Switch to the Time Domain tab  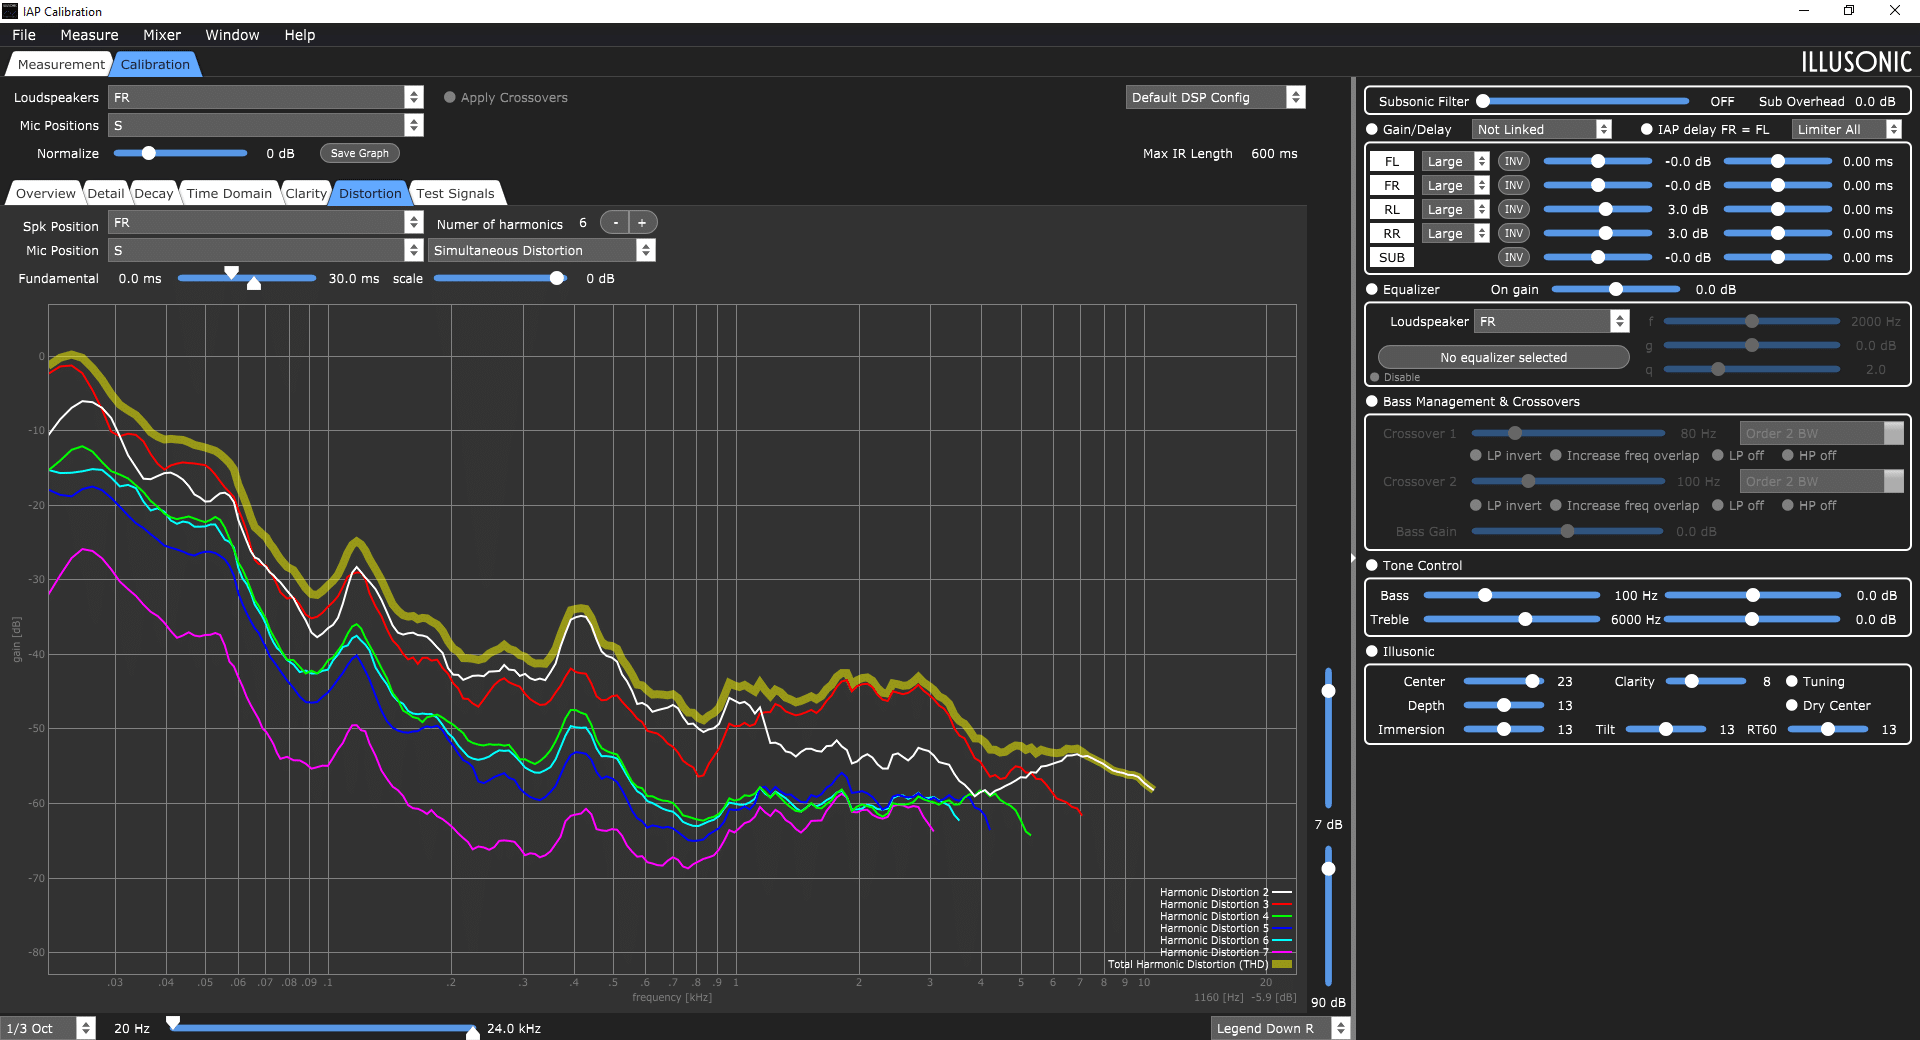229,193
